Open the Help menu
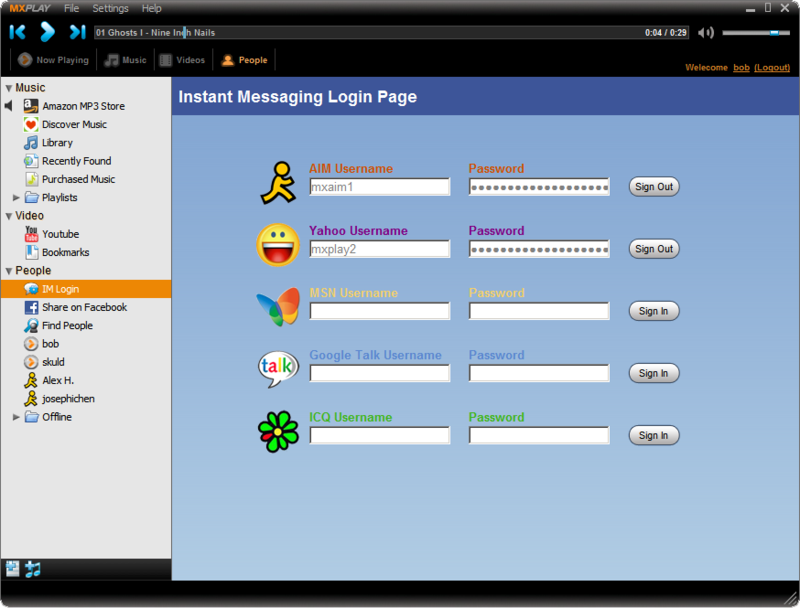The height and width of the screenshot is (608, 800). (x=152, y=8)
